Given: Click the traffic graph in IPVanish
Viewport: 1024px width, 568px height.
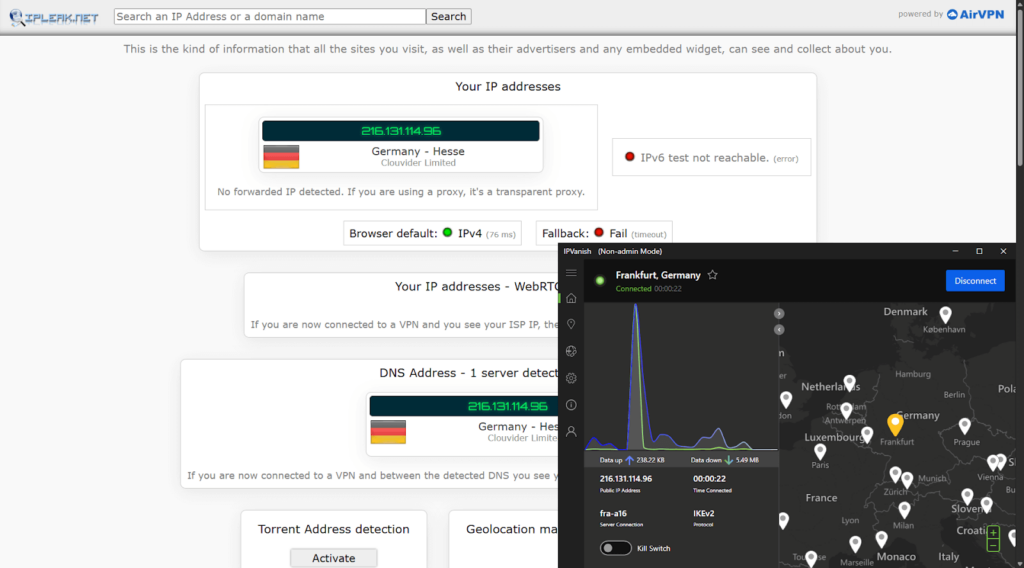Looking at the screenshot, I should [x=680, y=377].
